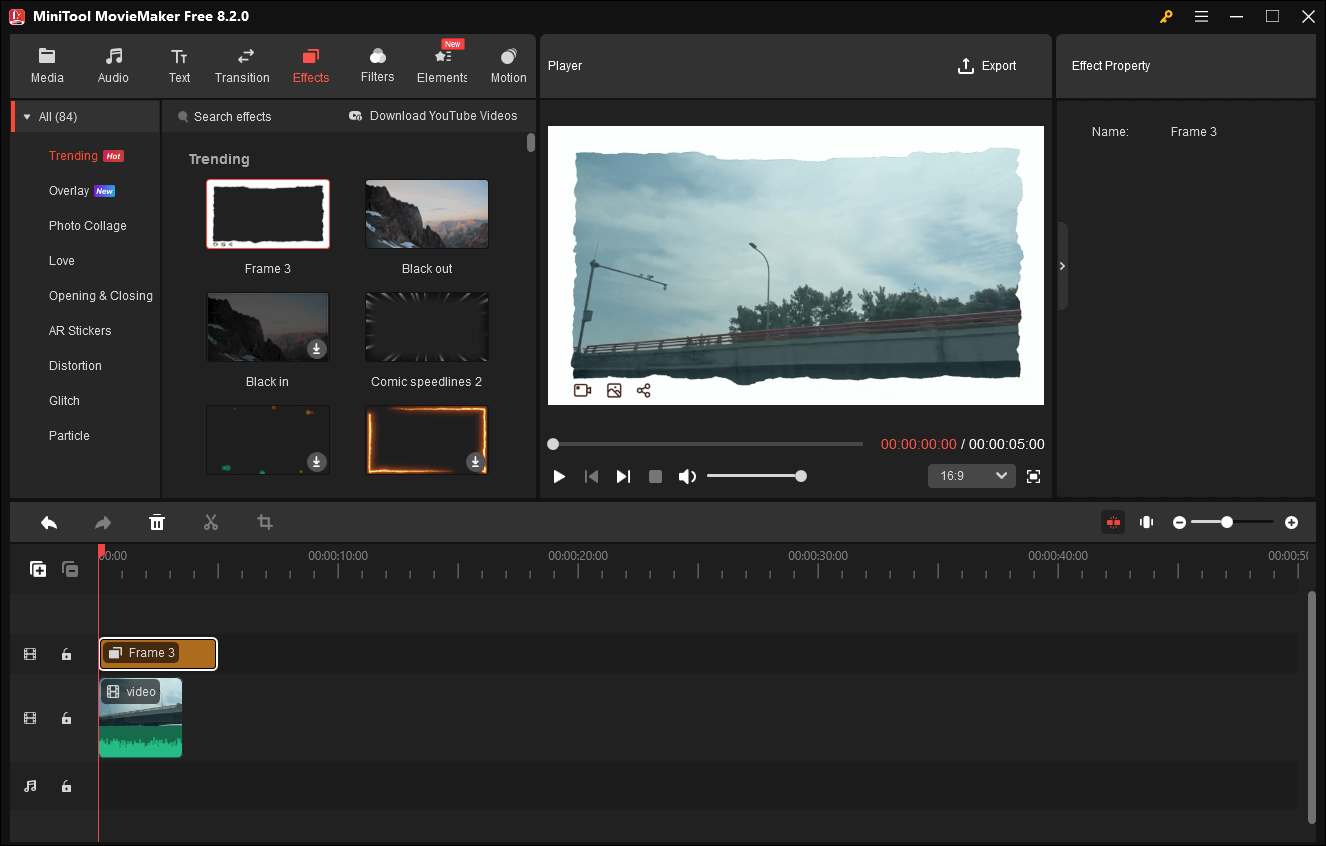Open the 16:9 aspect ratio dropdown
The image size is (1326, 846).
point(971,477)
